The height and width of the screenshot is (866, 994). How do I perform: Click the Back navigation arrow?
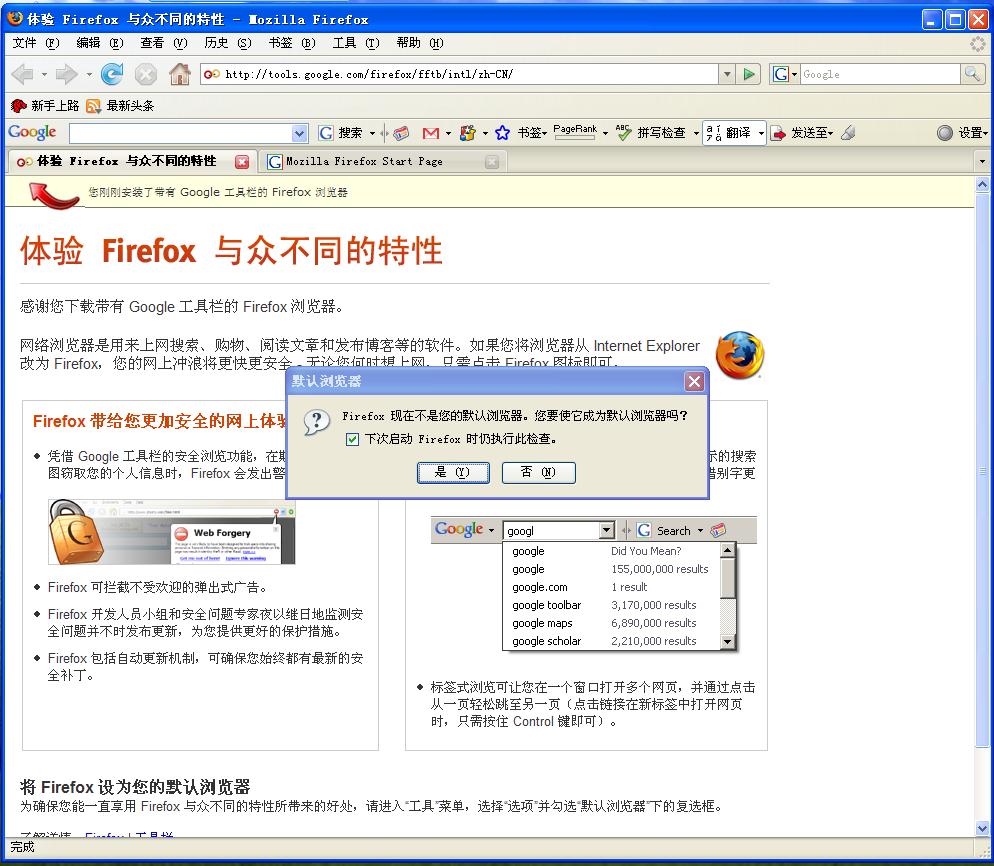[x=23, y=74]
